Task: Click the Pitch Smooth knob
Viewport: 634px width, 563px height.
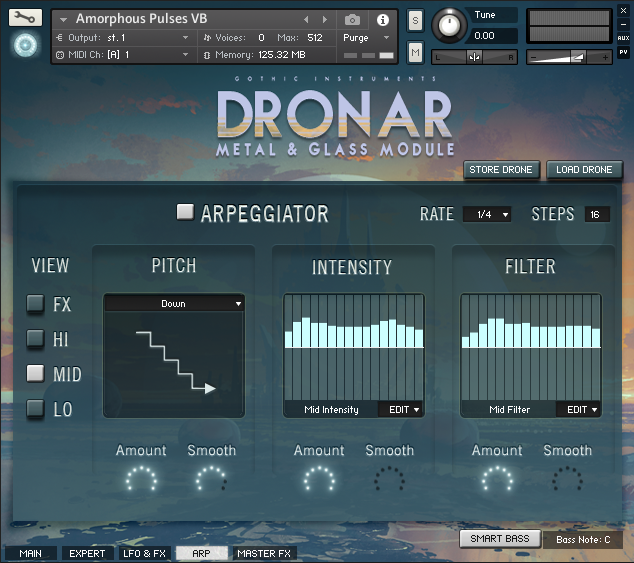Action: [x=211, y=479]
